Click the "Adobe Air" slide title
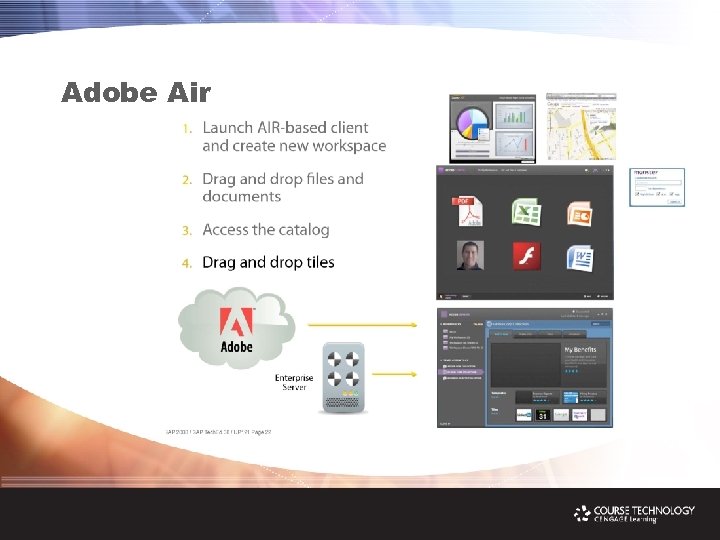This screenshot has width=720, height=540. [x=136, y=92]
